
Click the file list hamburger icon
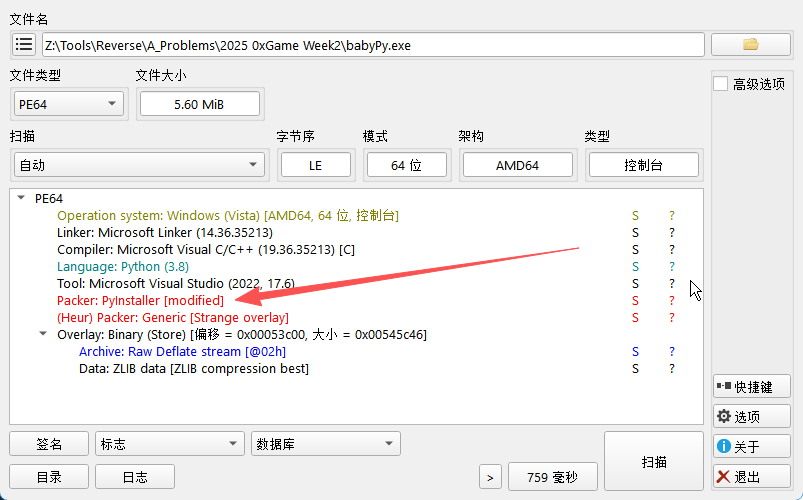[24, 45]
